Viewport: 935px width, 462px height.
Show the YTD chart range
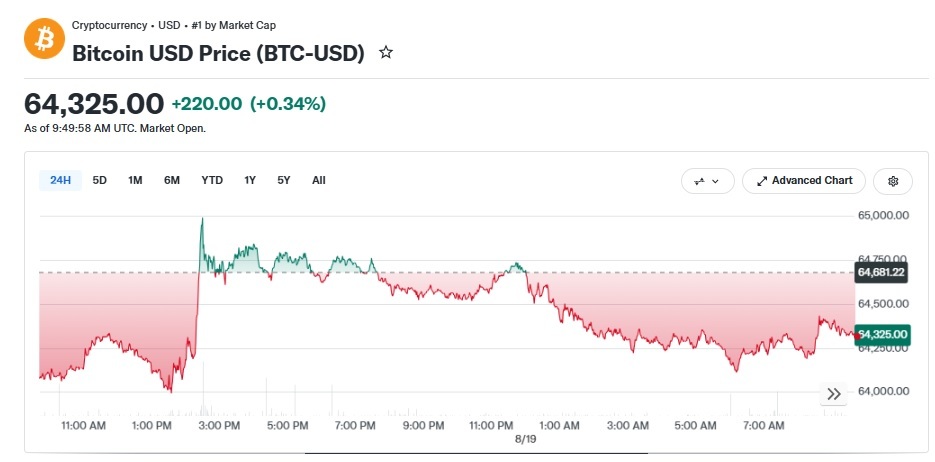pyautogui.click(x=212, y=181)
